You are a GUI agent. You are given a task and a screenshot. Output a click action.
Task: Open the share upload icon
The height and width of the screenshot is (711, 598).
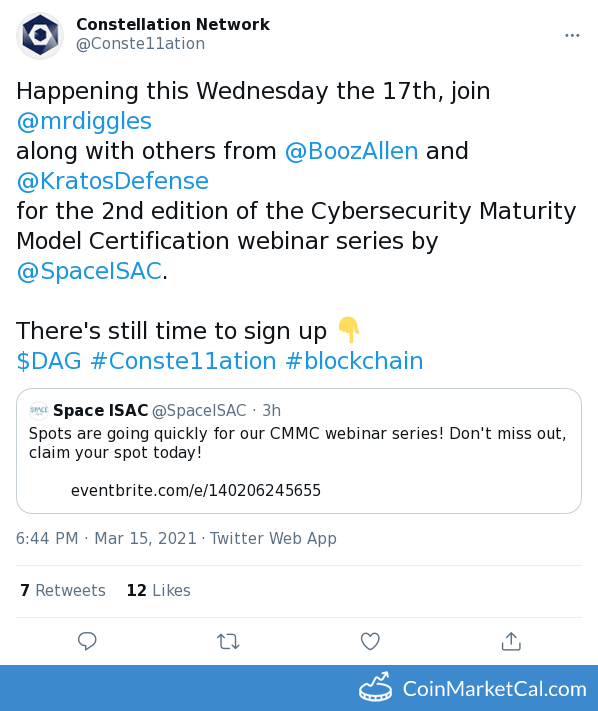pyautogui.click(x=511, y=641)
